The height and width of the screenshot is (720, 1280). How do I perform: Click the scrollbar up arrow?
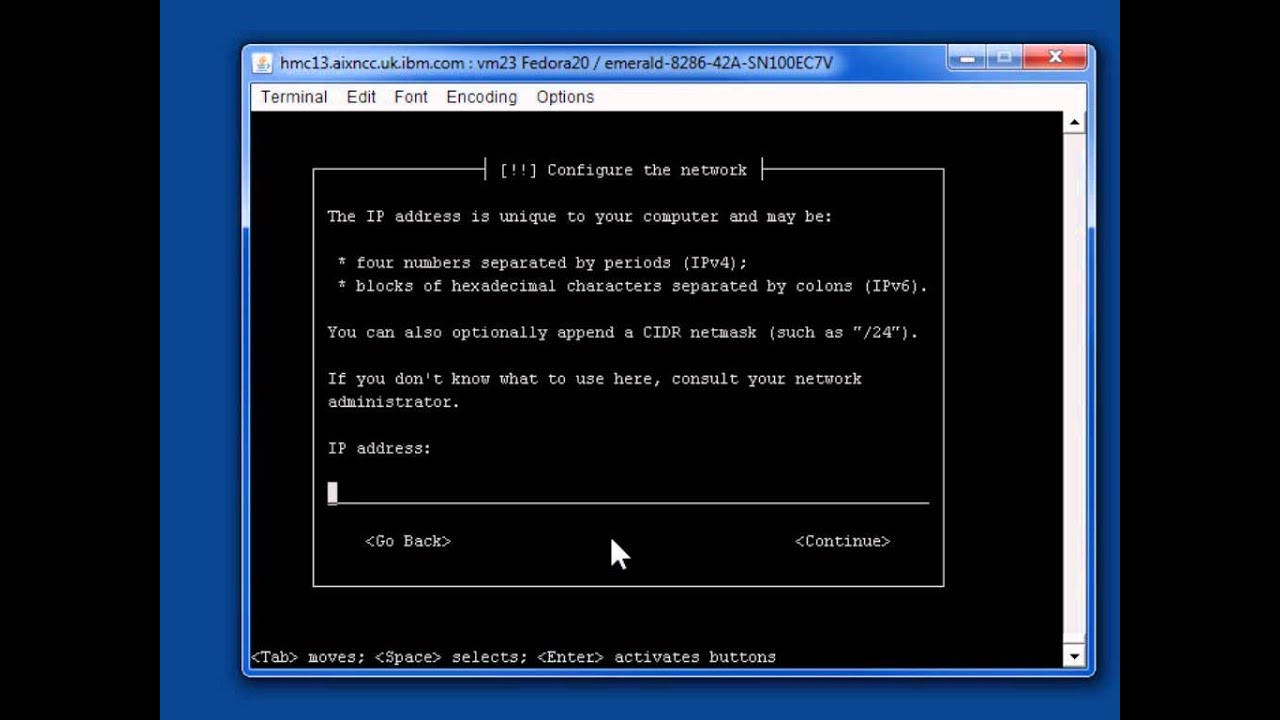click(x=1074, y=123)
